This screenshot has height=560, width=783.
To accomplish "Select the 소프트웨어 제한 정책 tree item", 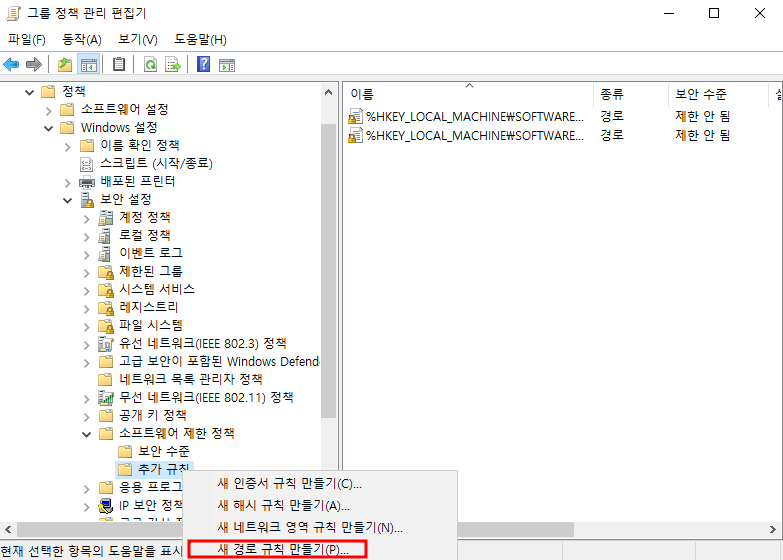I will pos(177,433).
